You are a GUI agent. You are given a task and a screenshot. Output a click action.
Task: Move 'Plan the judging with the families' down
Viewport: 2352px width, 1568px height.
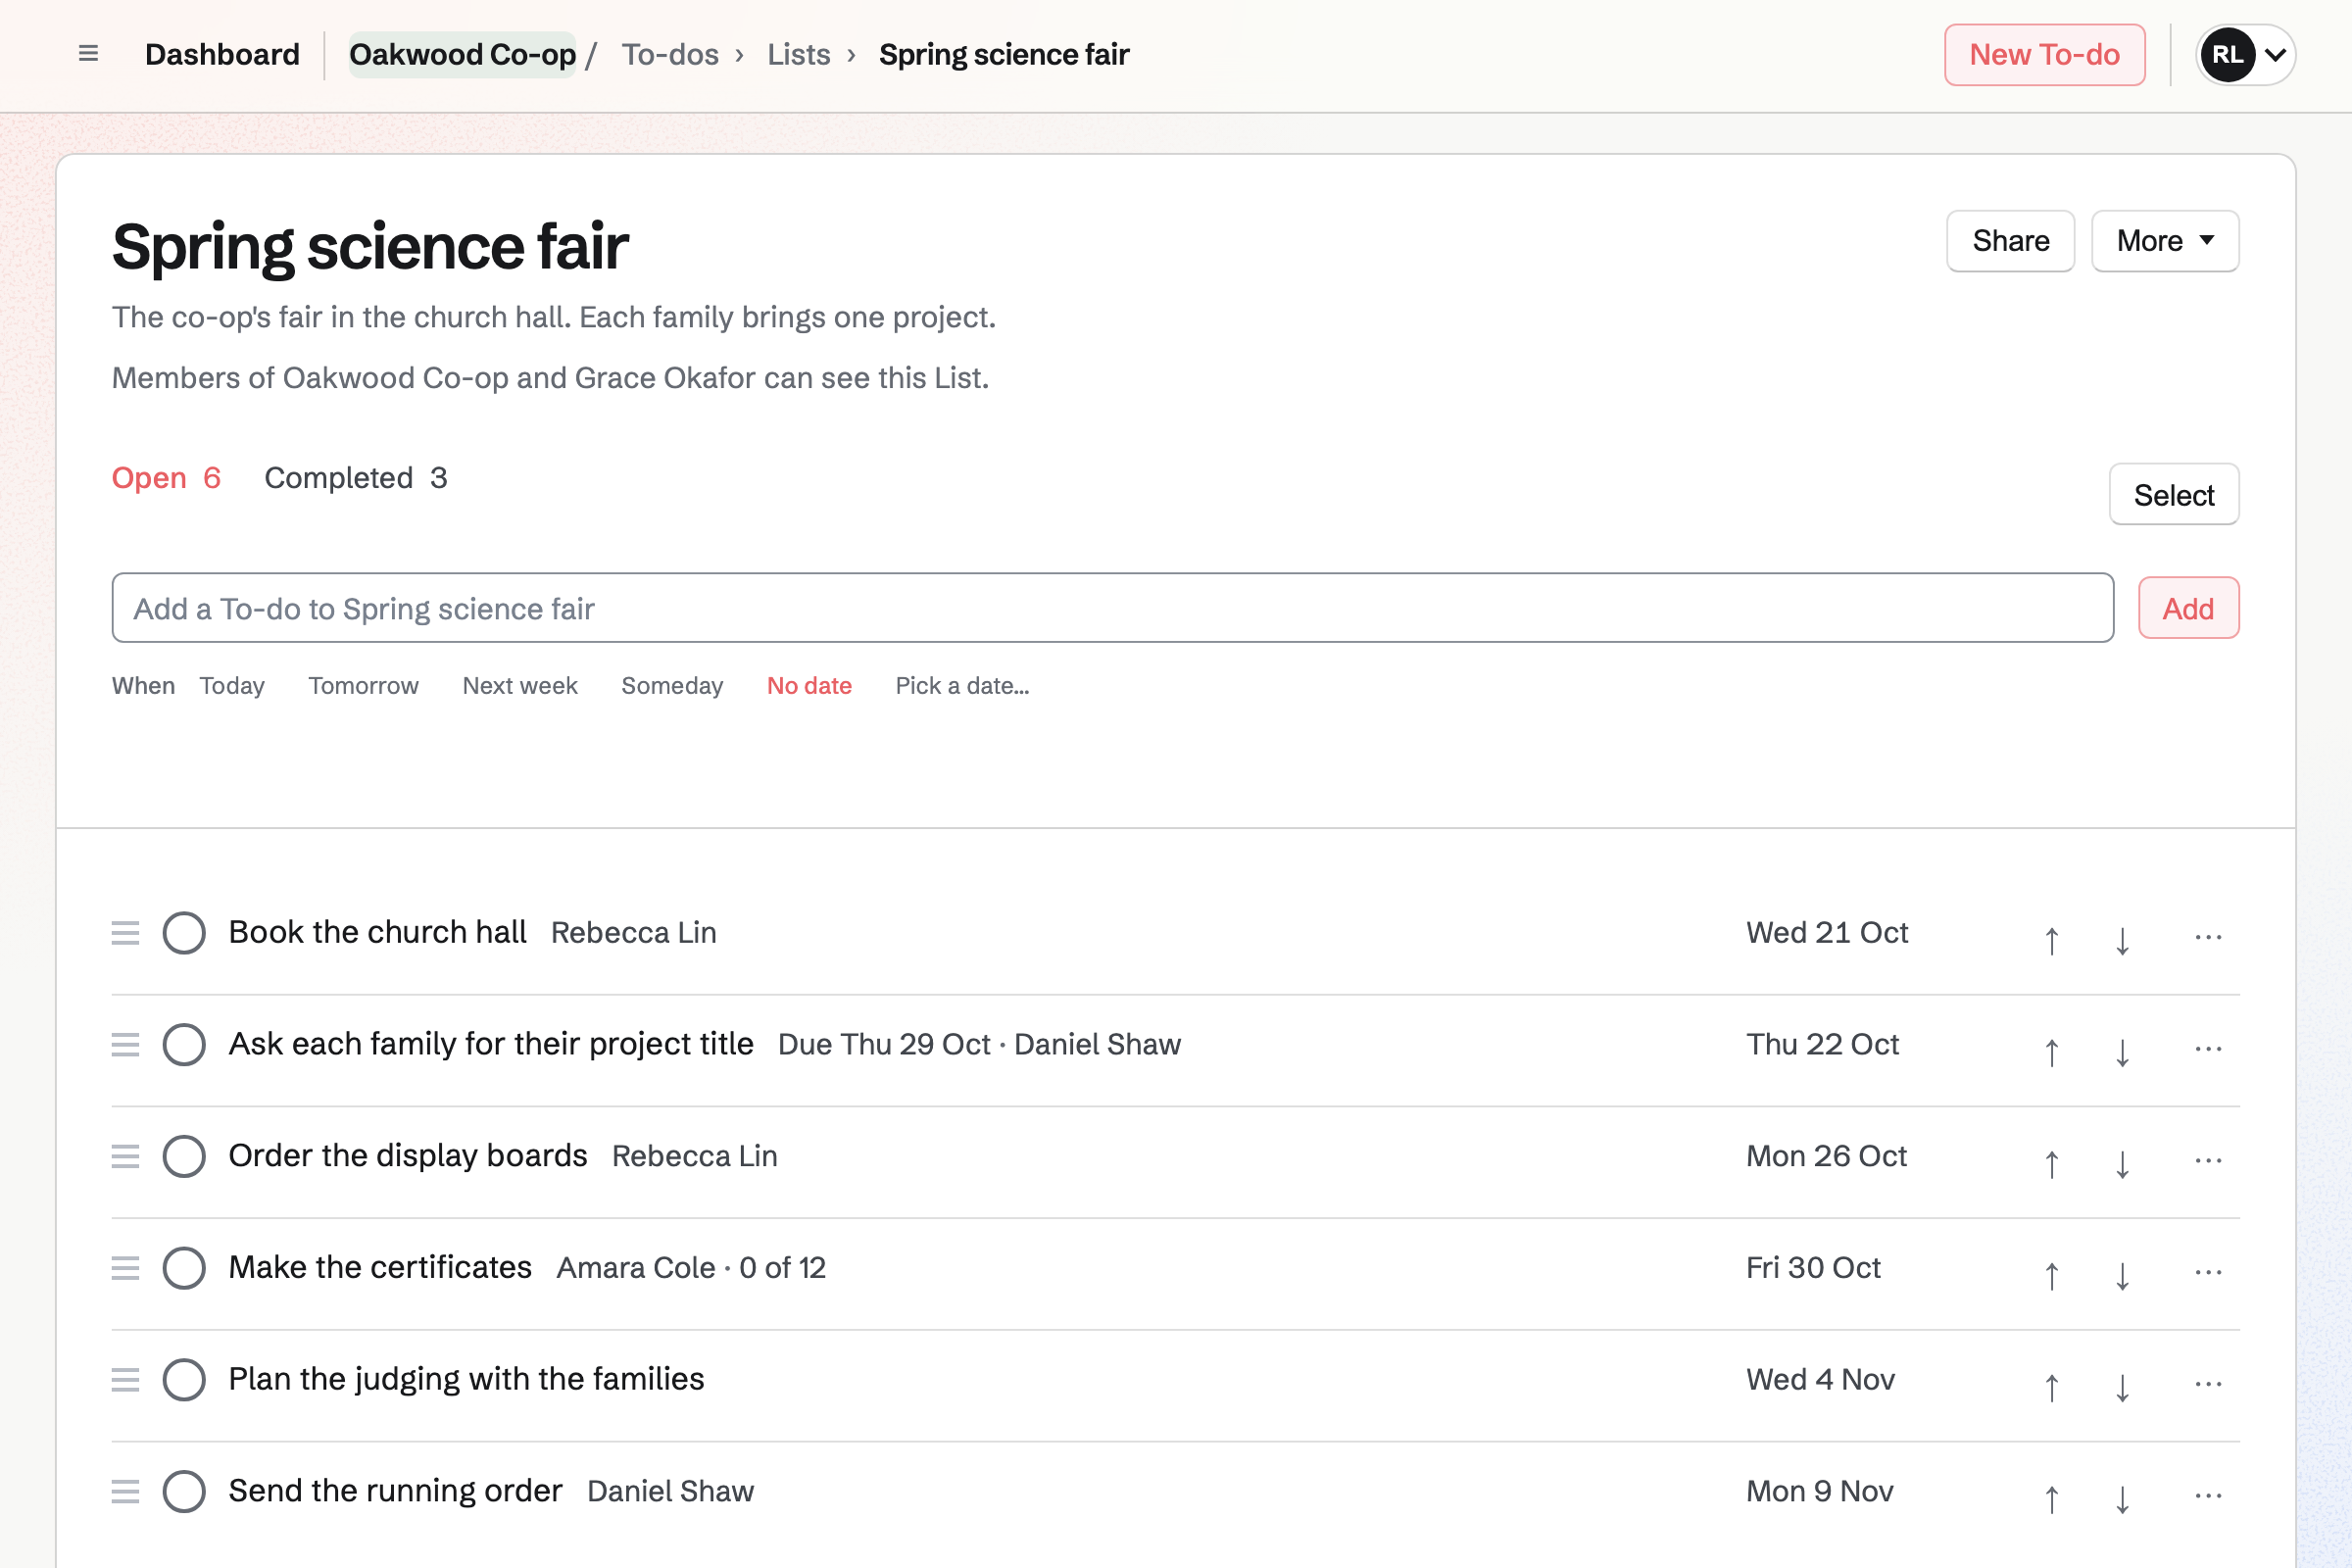2122,1388
